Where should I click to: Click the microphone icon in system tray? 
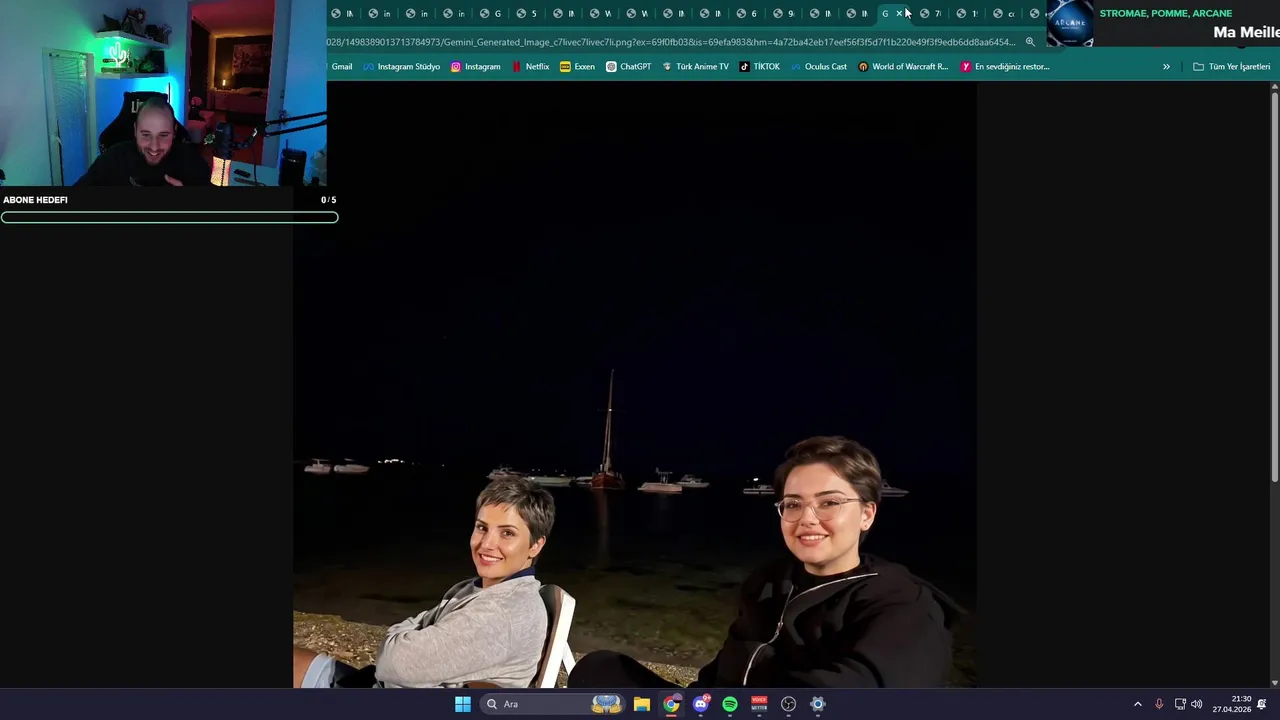[x=1159, y=704]
